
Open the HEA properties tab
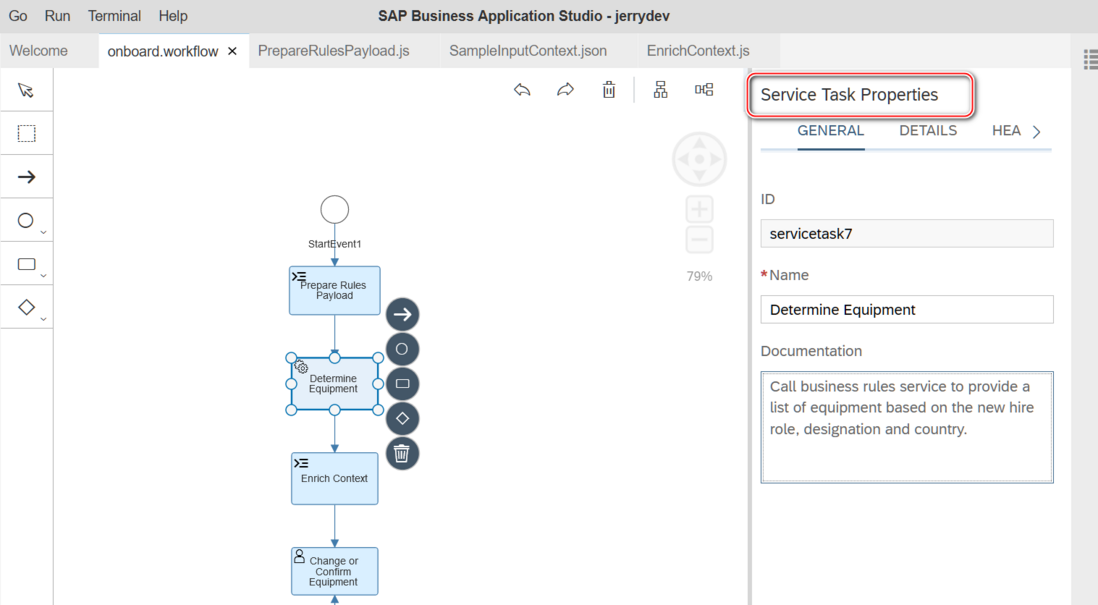1006,131
